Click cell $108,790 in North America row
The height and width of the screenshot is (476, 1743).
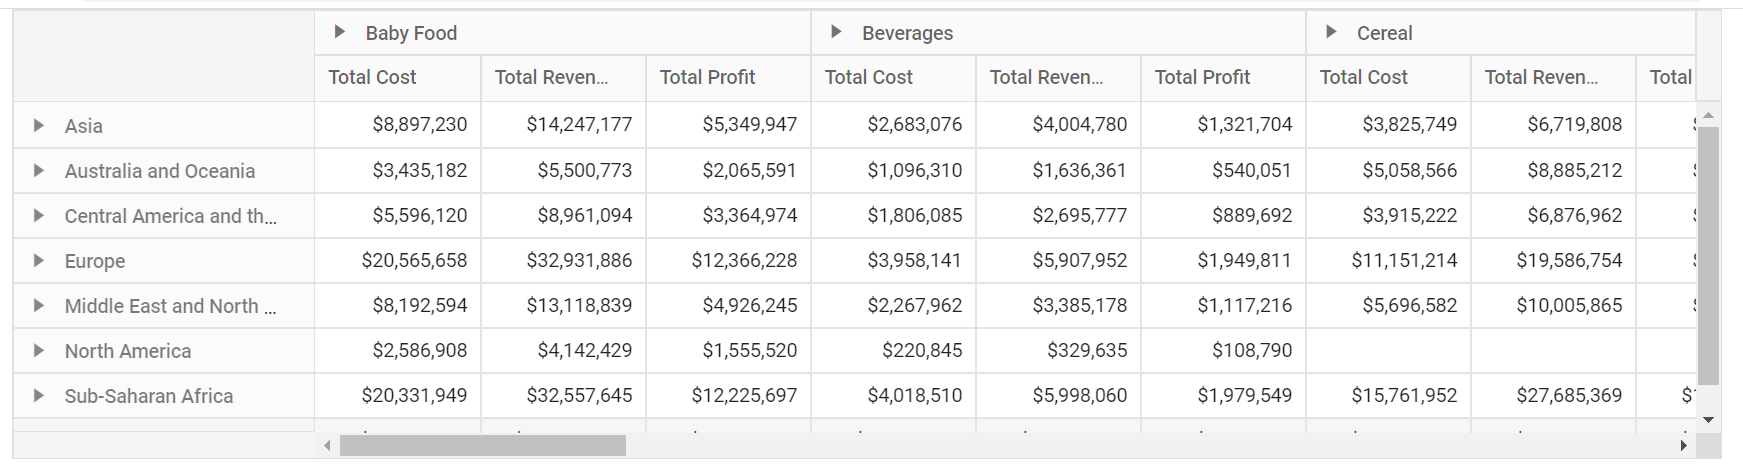click(x=1223, y=350)
